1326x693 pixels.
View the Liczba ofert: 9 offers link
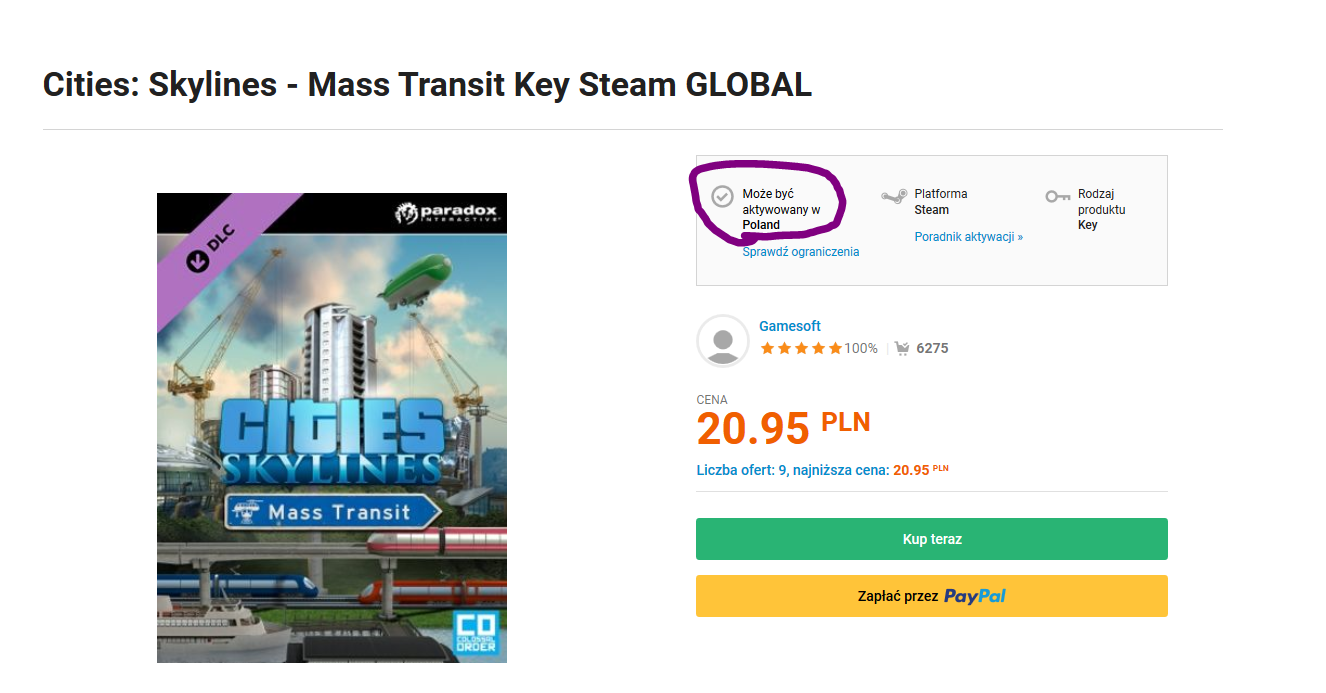792,470
